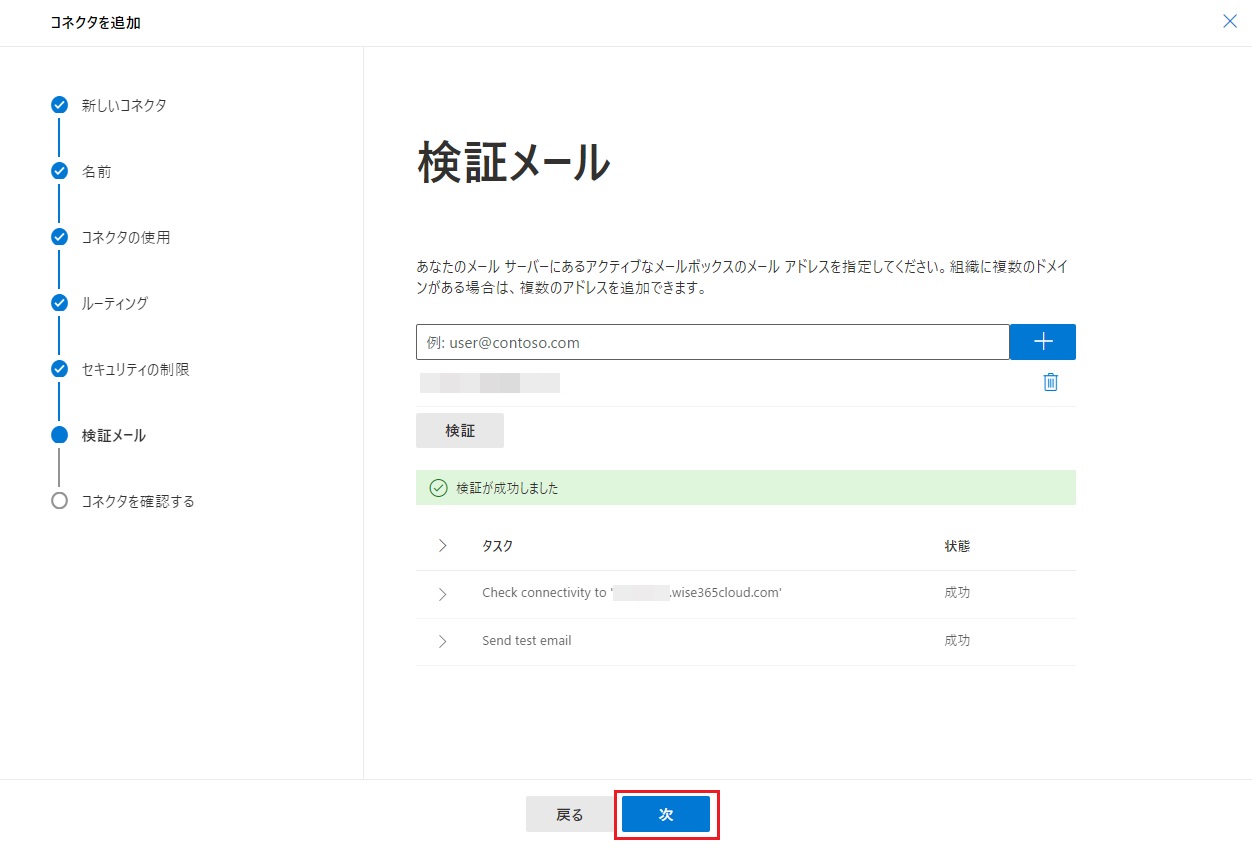Click the コネクタの使用 step checkmark icon

[x=59, y=237]
